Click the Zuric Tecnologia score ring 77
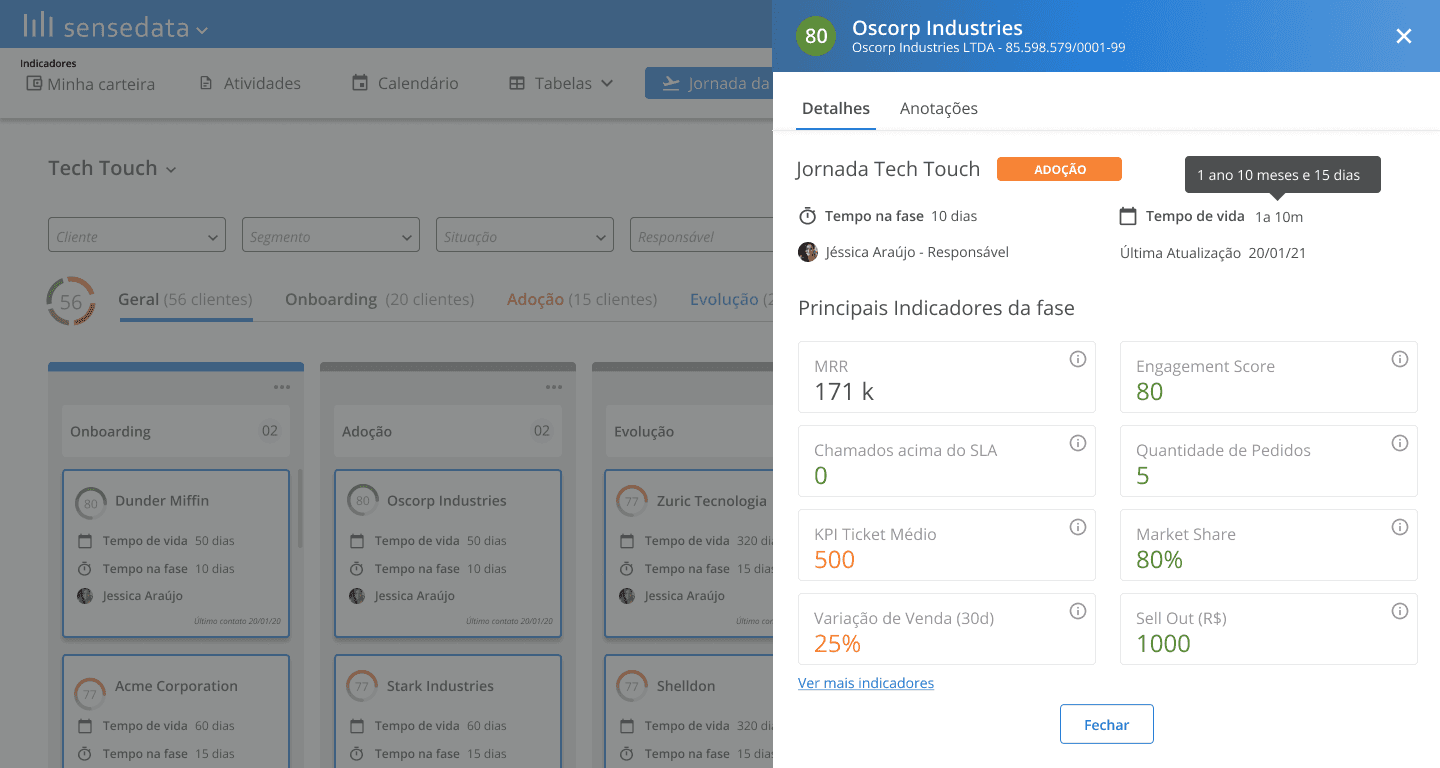 (631, 503)
